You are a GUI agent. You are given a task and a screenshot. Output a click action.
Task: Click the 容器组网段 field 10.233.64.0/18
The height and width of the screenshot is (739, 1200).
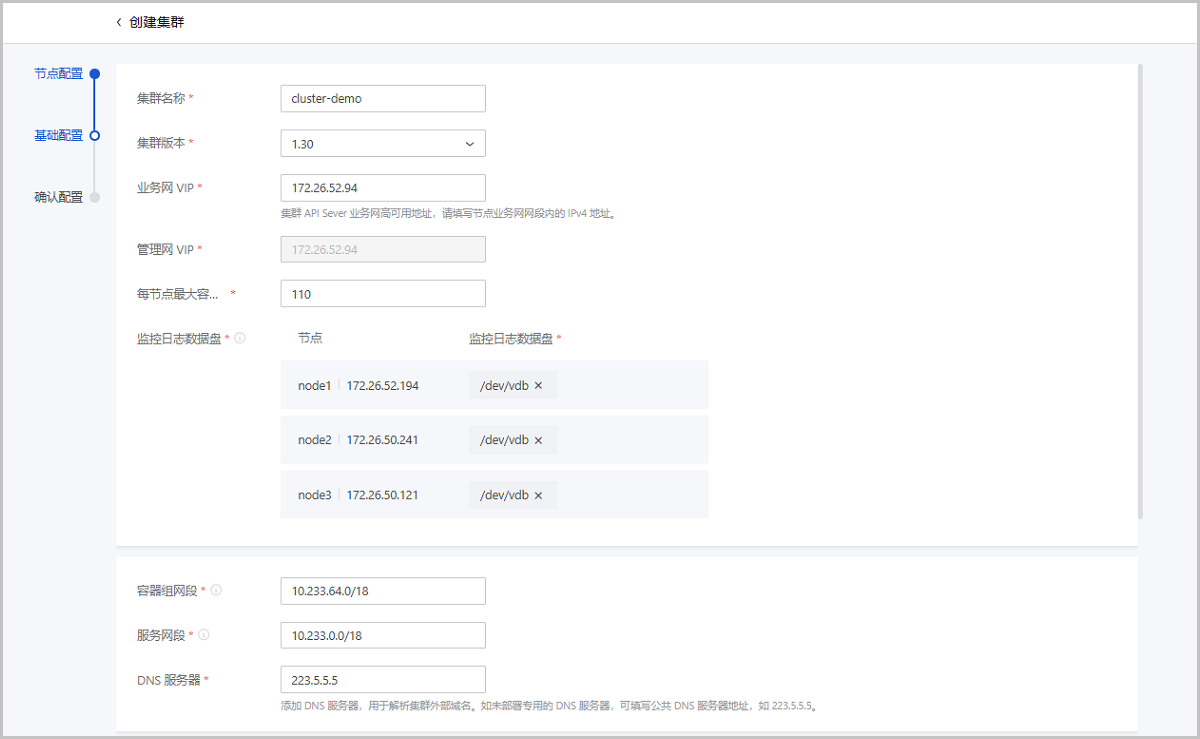point(383,591)
